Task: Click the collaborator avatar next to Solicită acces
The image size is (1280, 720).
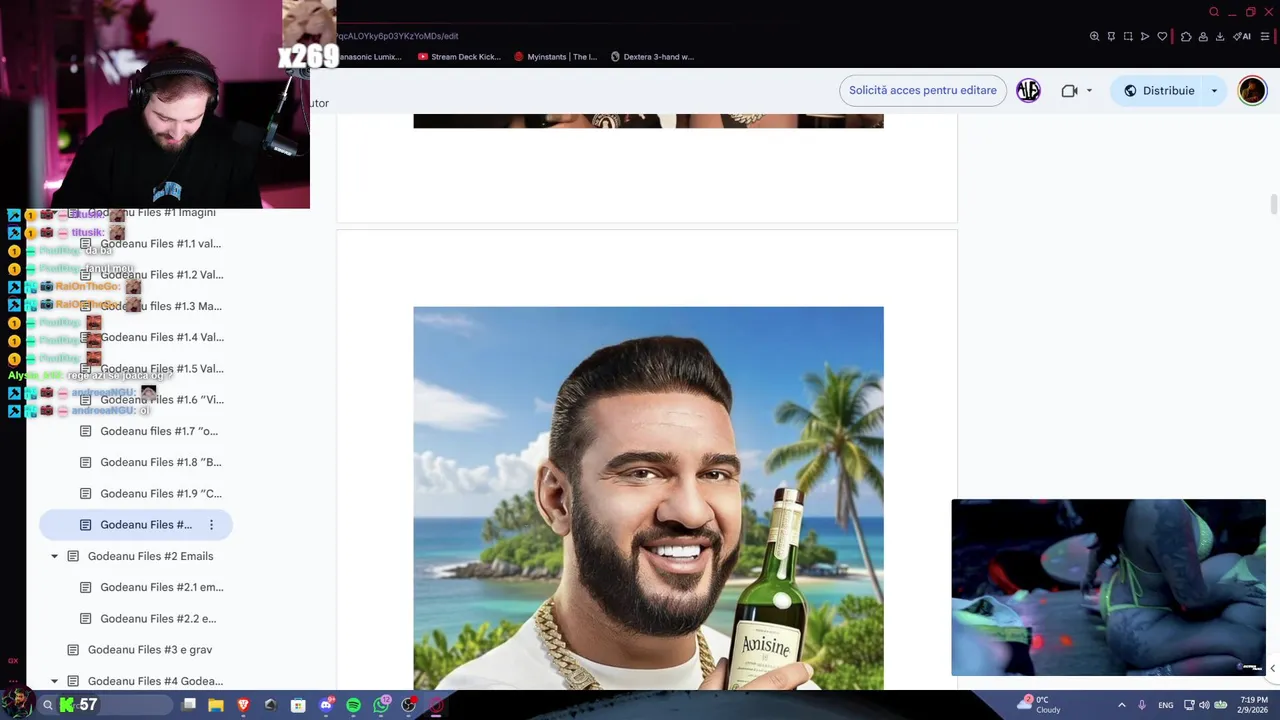Action: pyautogui.click(x=1028, y=90)
